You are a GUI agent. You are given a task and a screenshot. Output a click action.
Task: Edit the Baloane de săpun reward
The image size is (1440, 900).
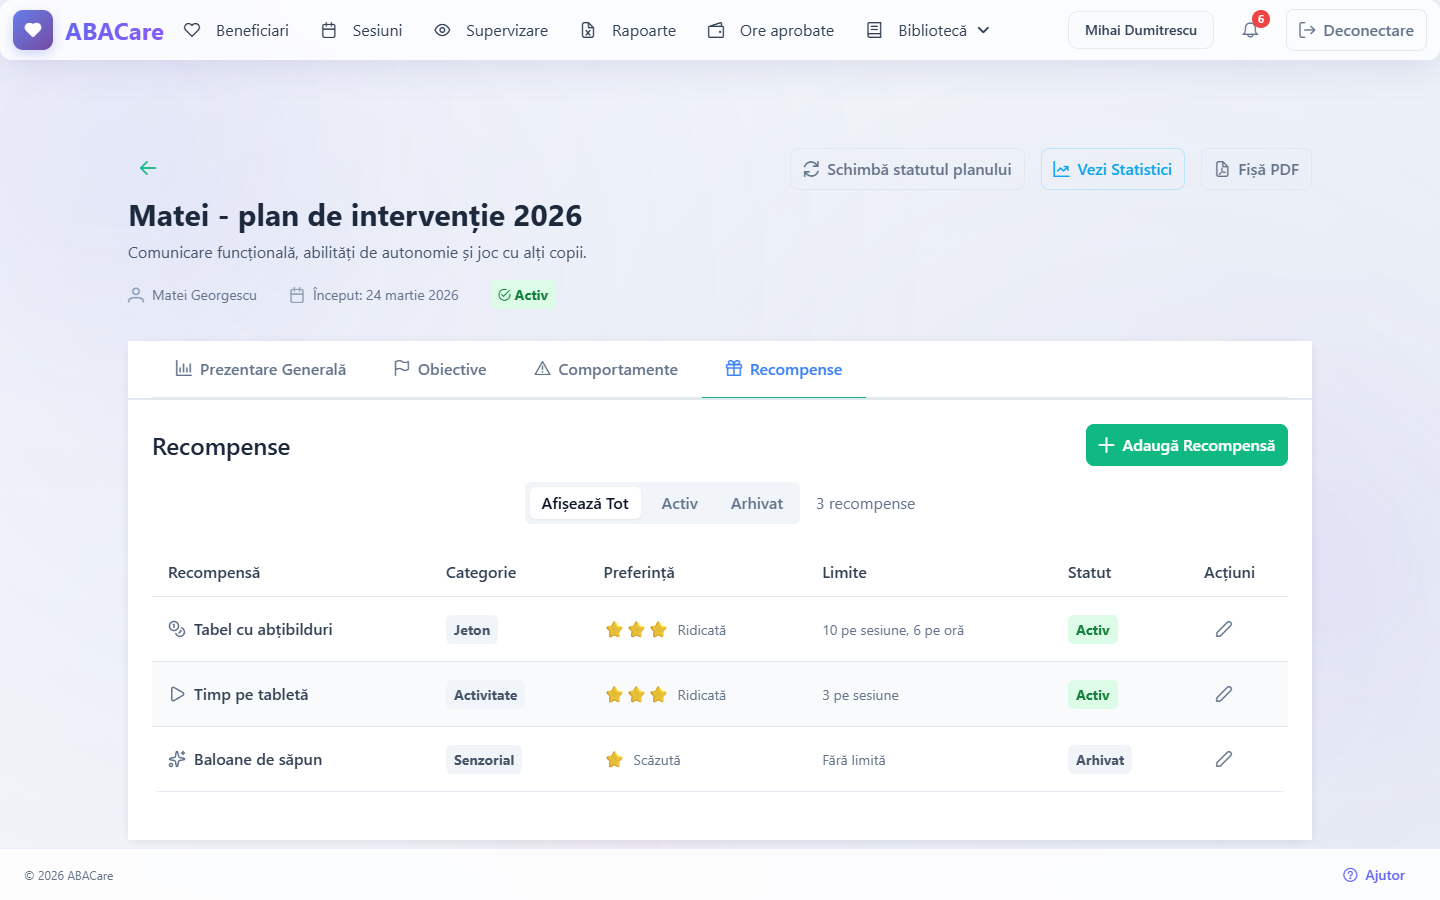pyautogui.click(x=1224, y=759)
